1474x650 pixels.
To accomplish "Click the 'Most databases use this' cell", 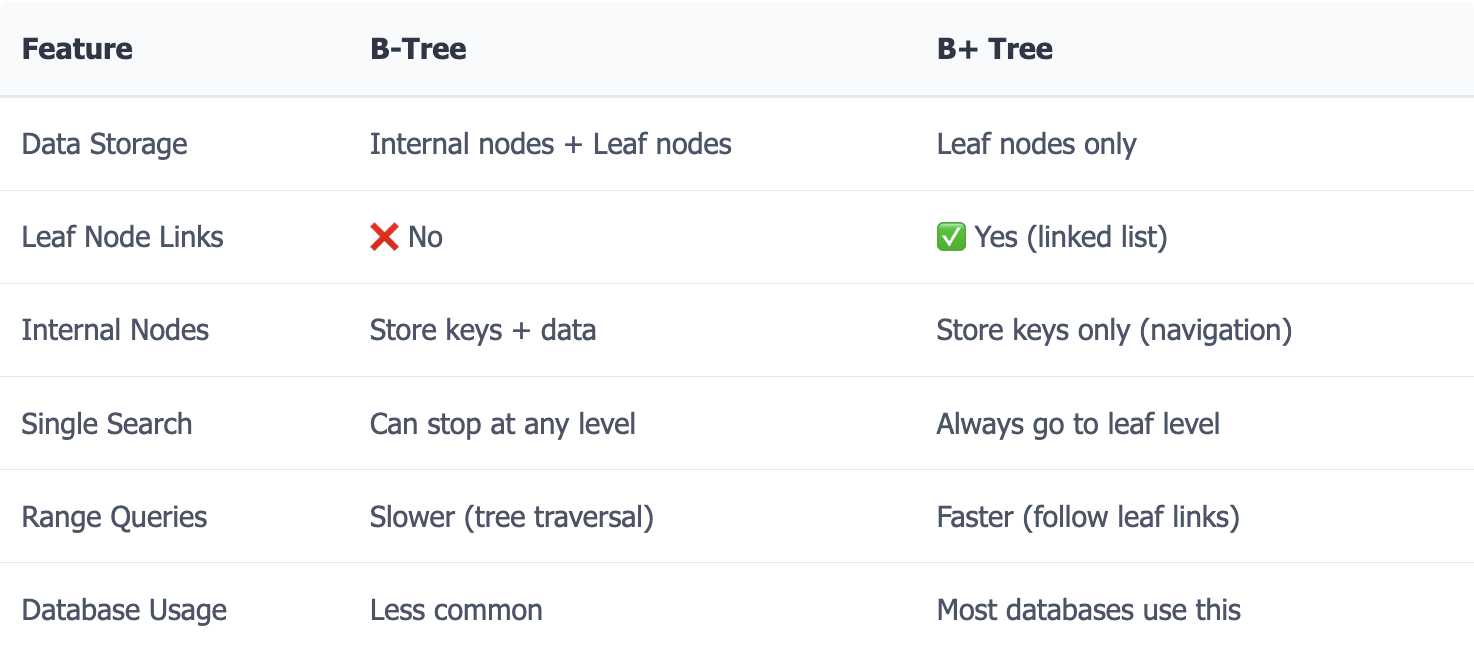I will coord(1089,610).
